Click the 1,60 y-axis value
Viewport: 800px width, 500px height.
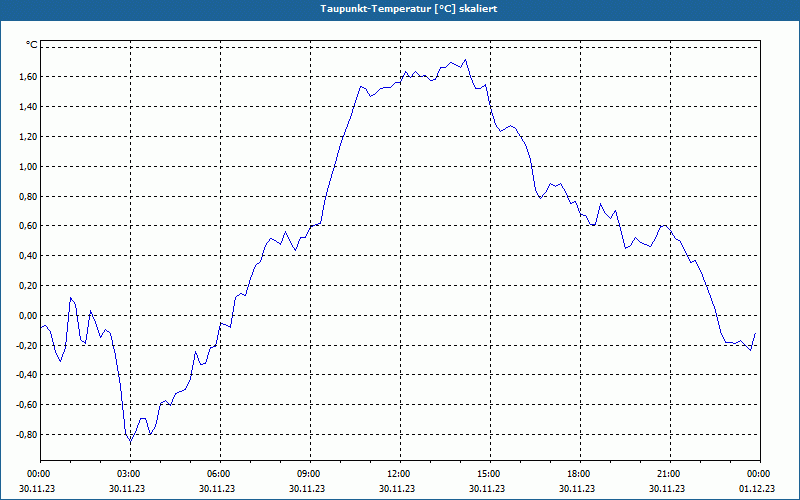pos(28,77)
